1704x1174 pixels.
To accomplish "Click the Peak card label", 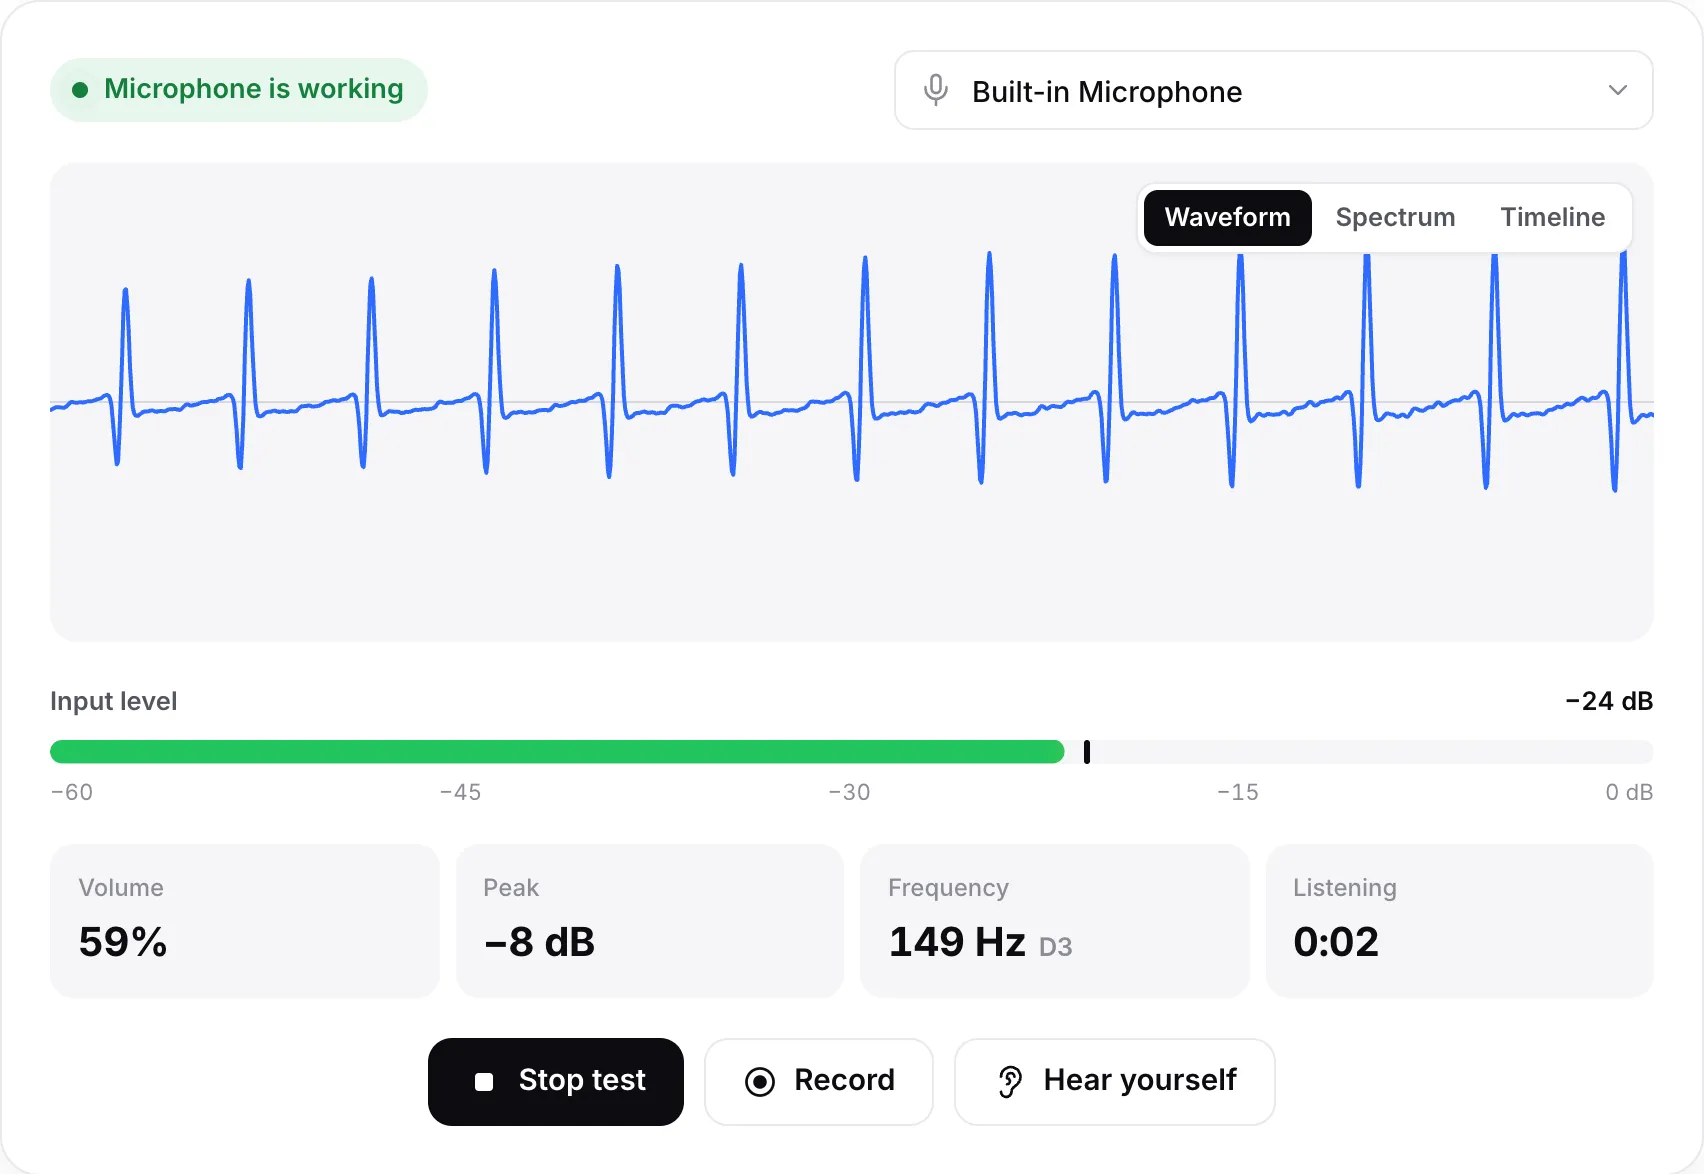I will (511, 888).
